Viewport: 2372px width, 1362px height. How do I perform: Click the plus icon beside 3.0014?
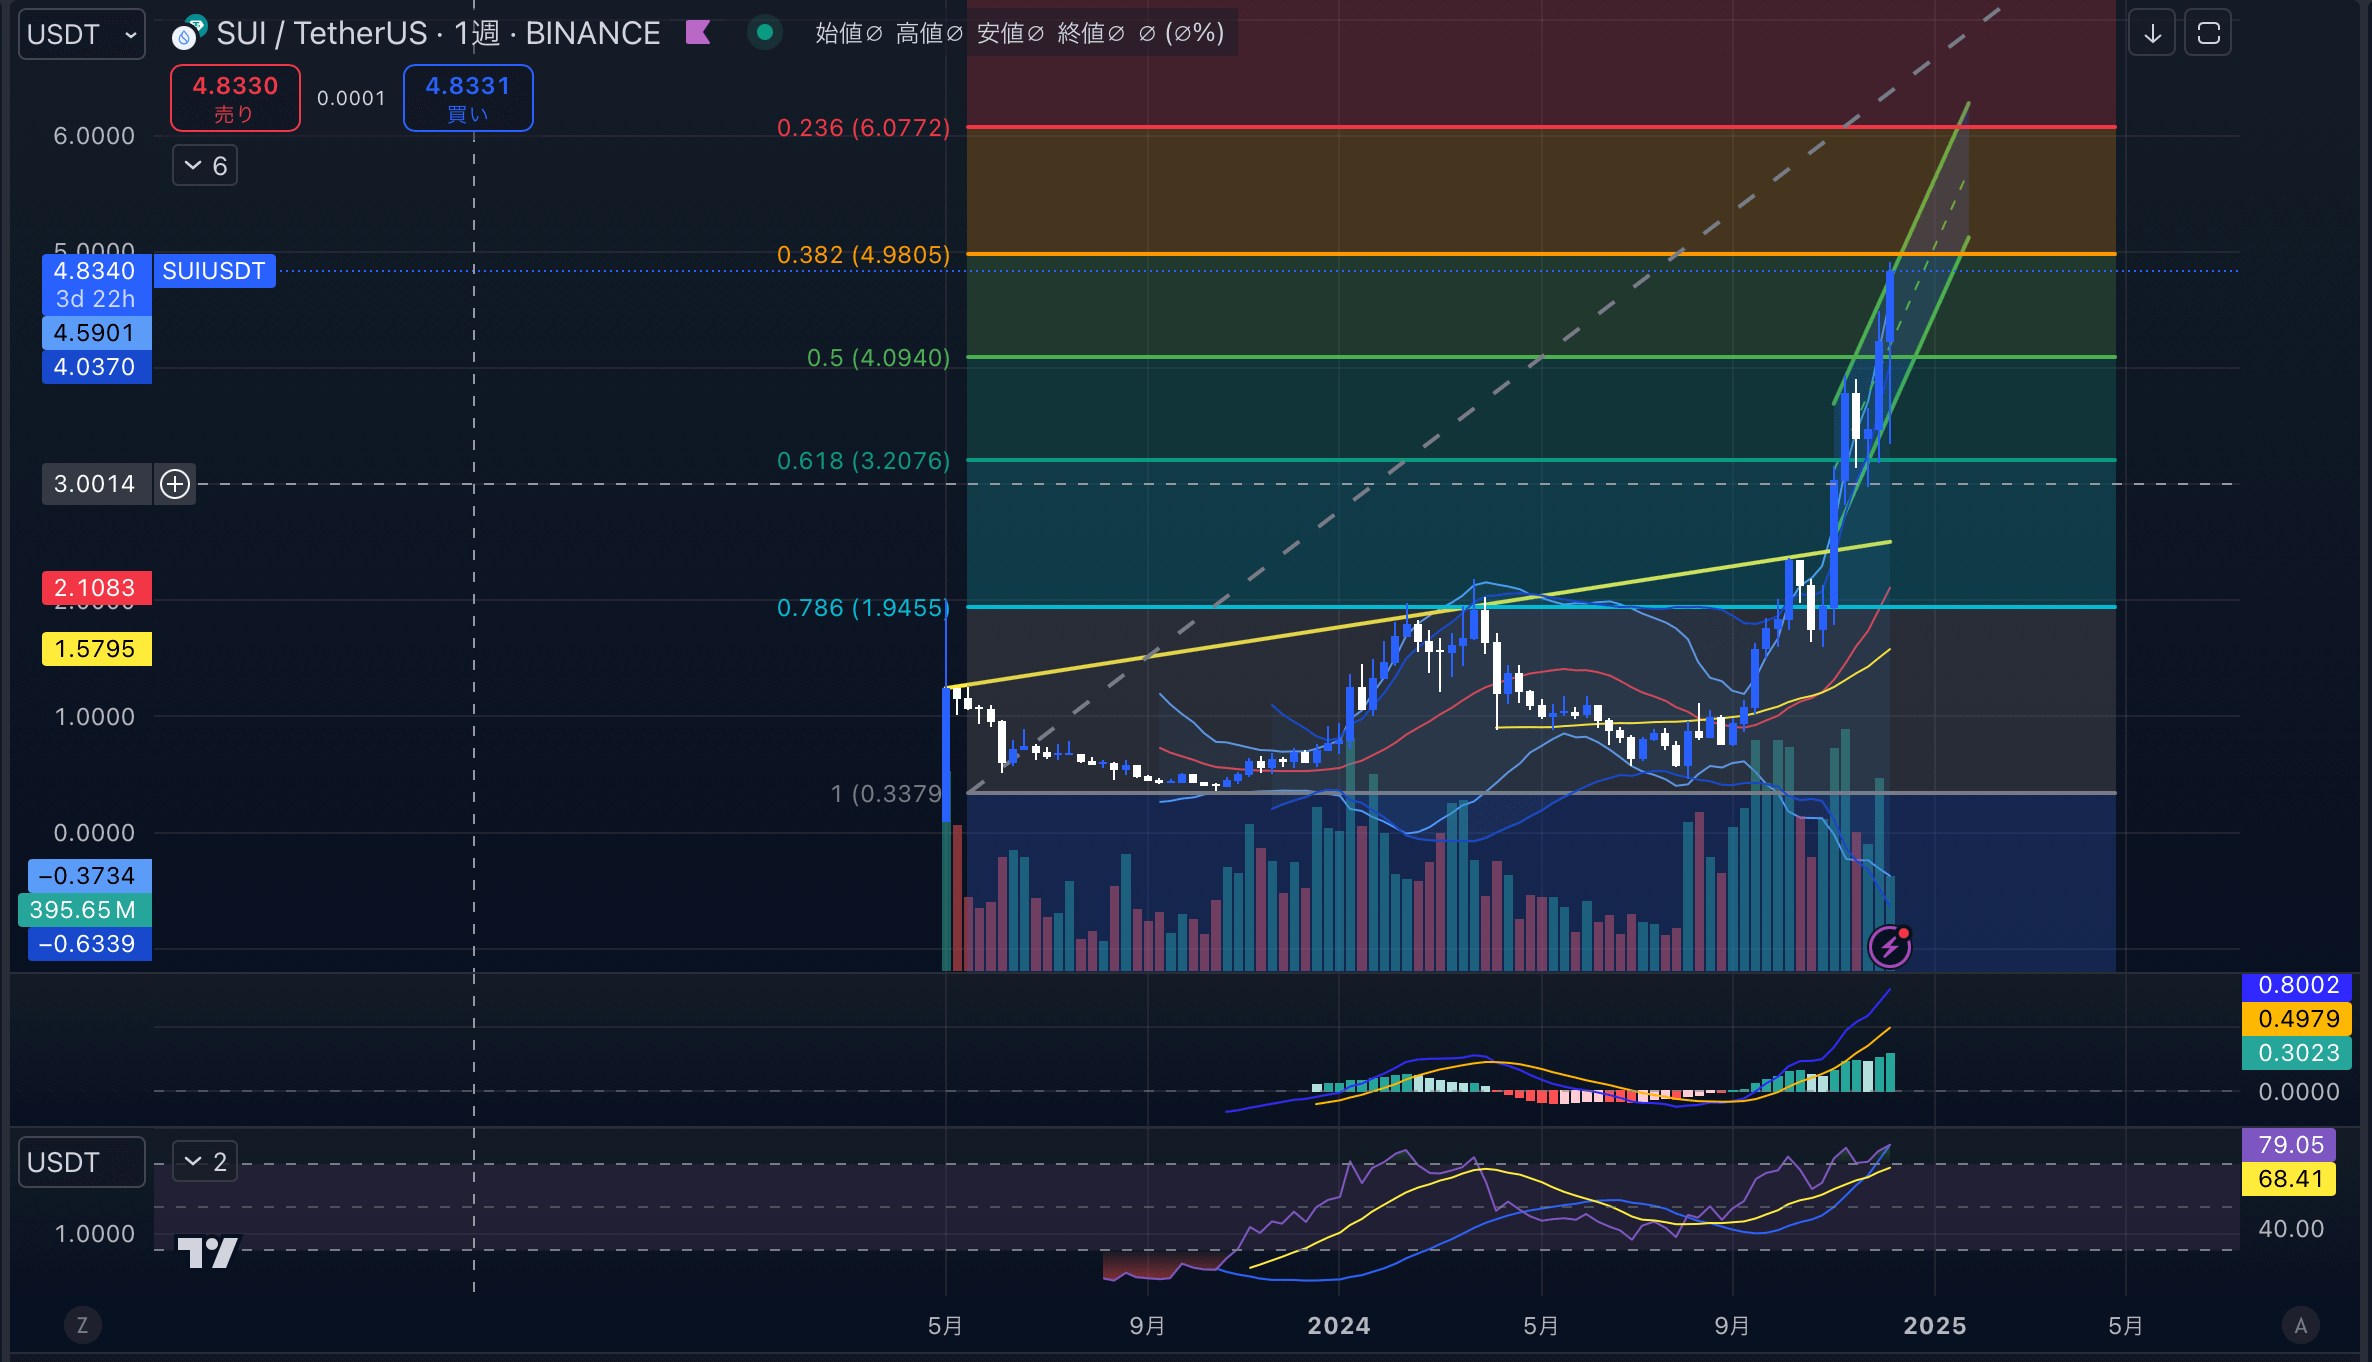coord(175,484)
